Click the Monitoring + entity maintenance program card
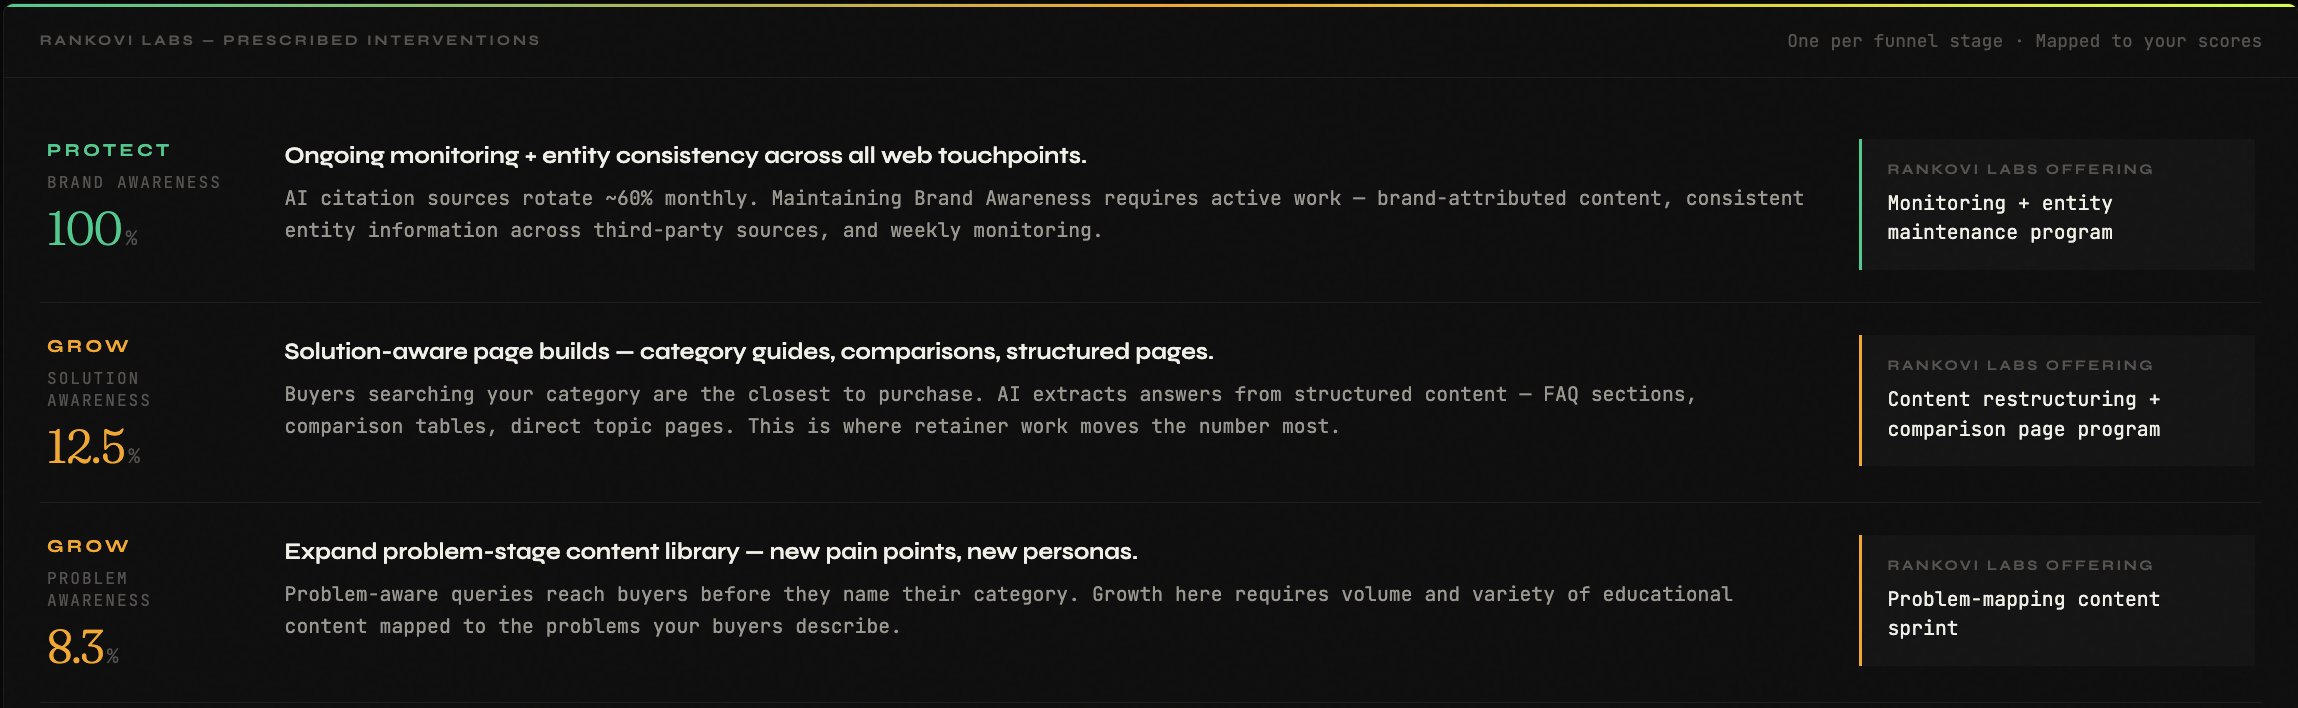Image resolution: width=2298 pixels, height=708 pixels. pos(2057,204)
